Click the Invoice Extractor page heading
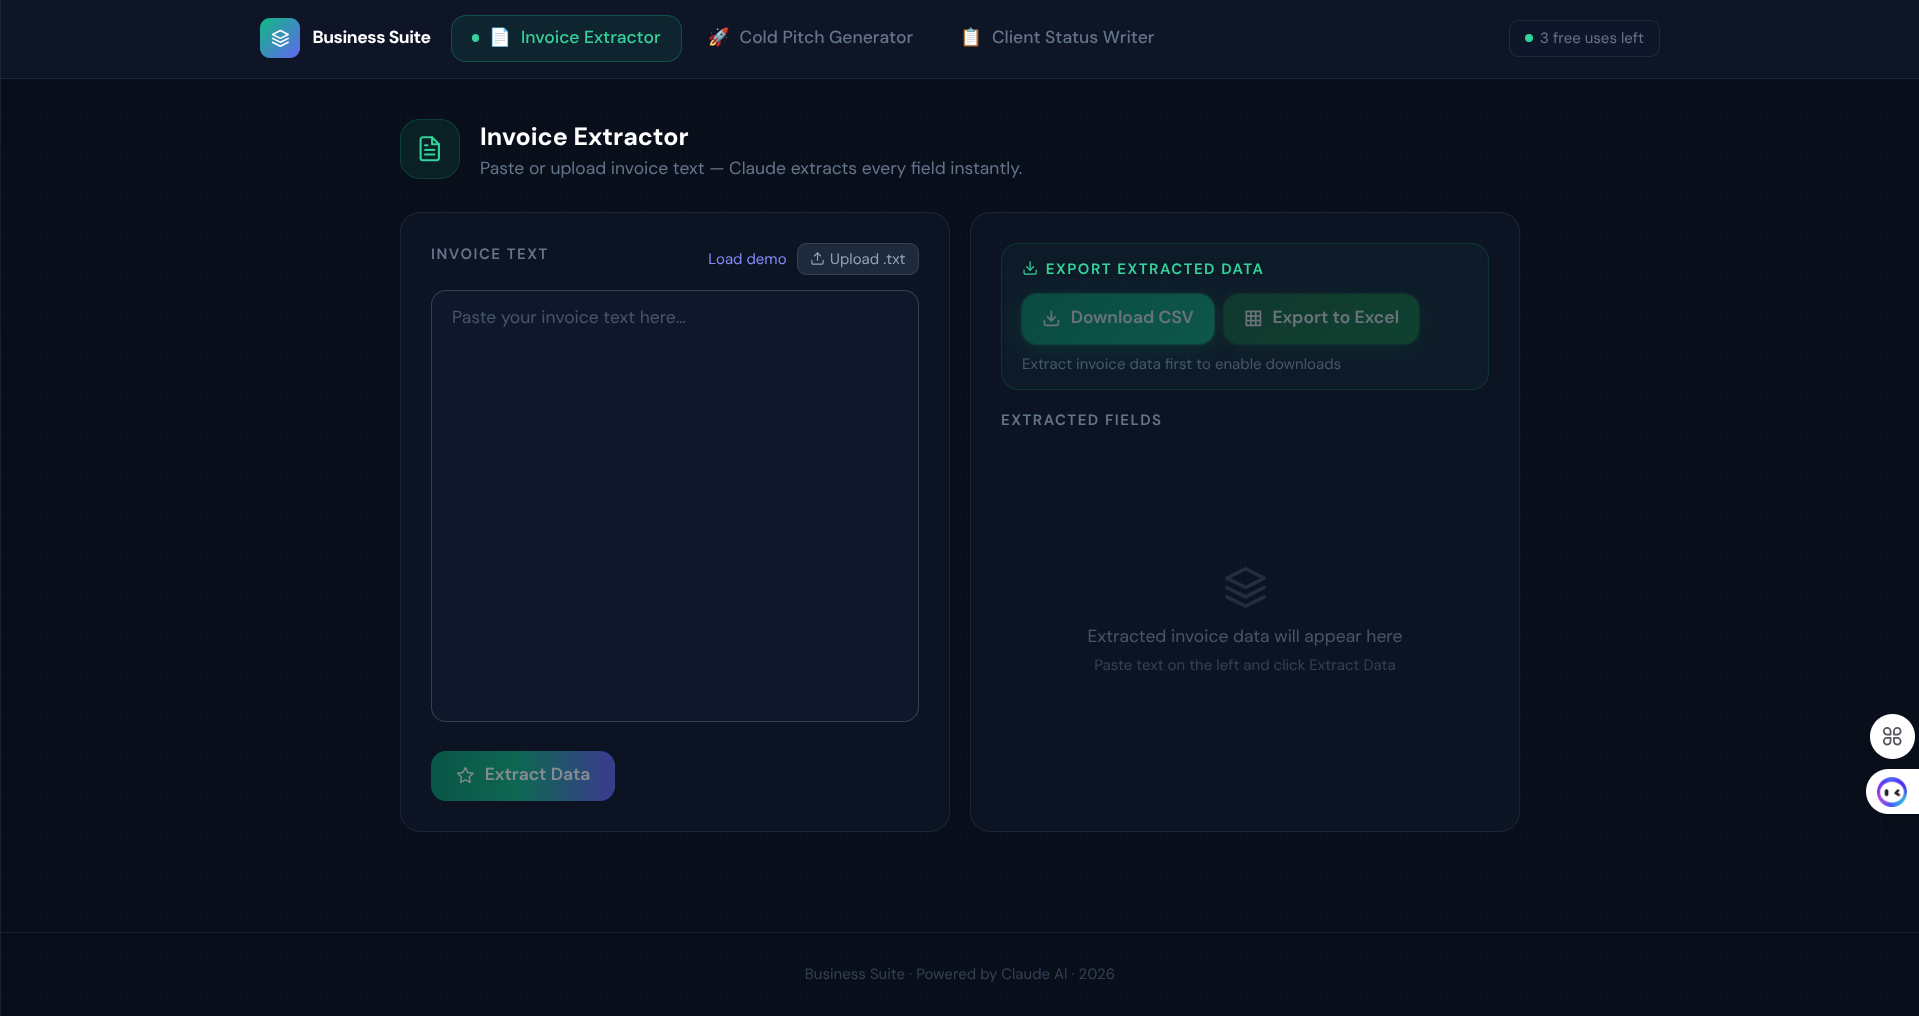Viewport: 1919px width, 1016px height. (584, 137)
